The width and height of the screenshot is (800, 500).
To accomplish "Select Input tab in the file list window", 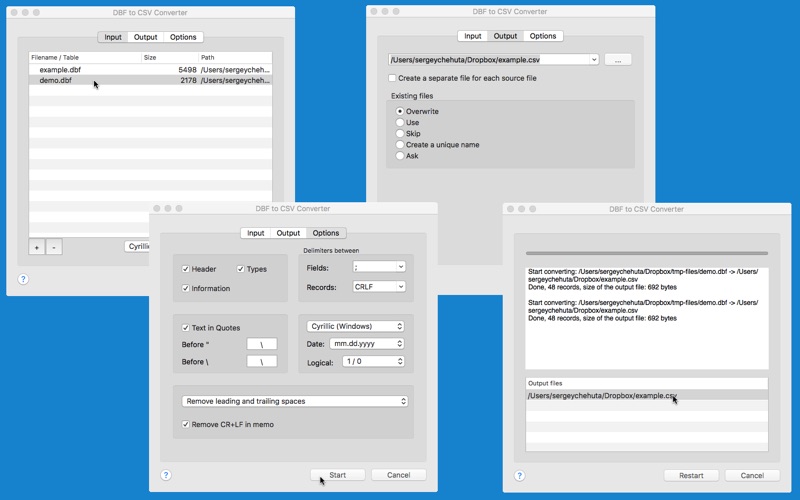I will [x=113, y=37].
